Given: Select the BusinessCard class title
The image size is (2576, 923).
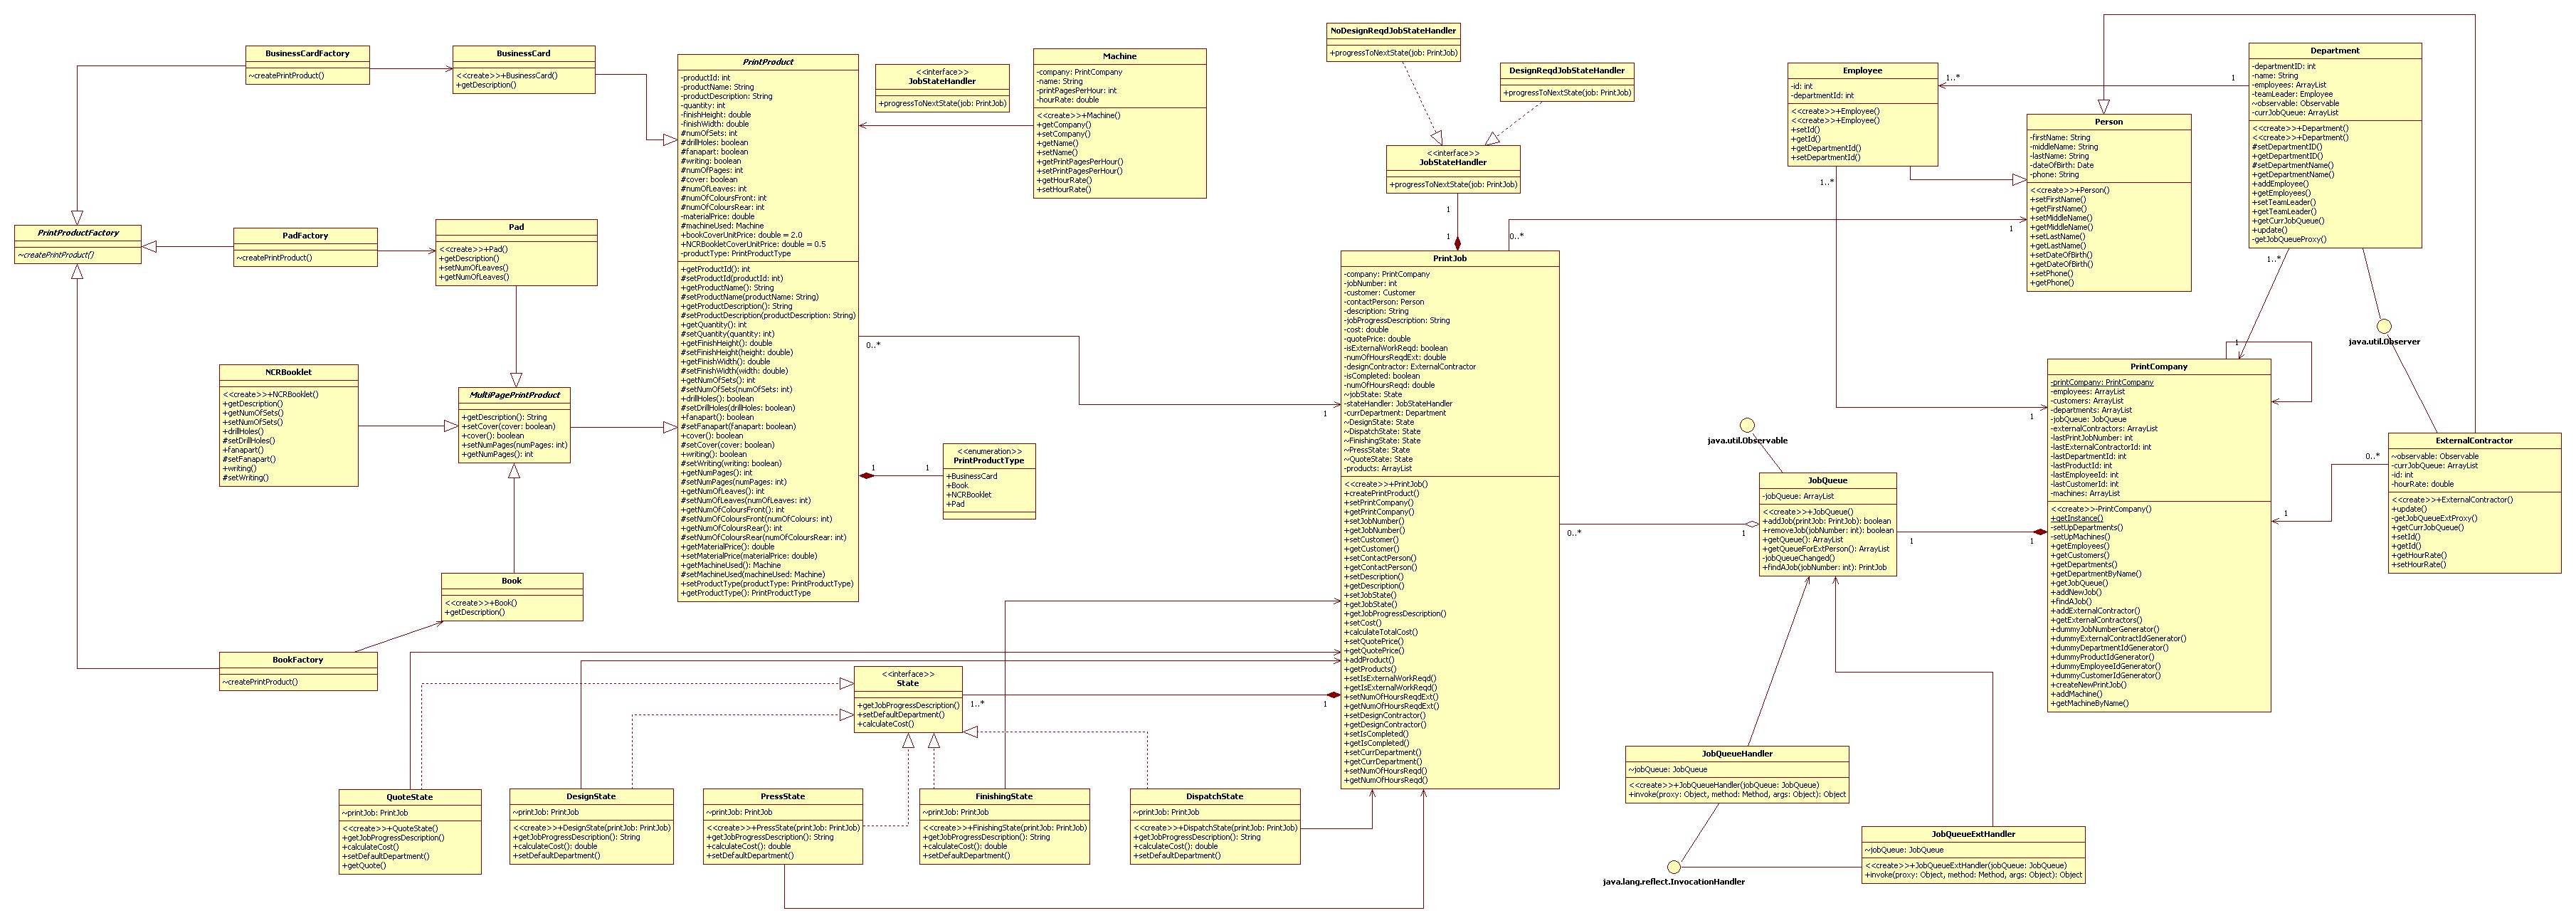Looking at the screenshot, I should [523, 53].
